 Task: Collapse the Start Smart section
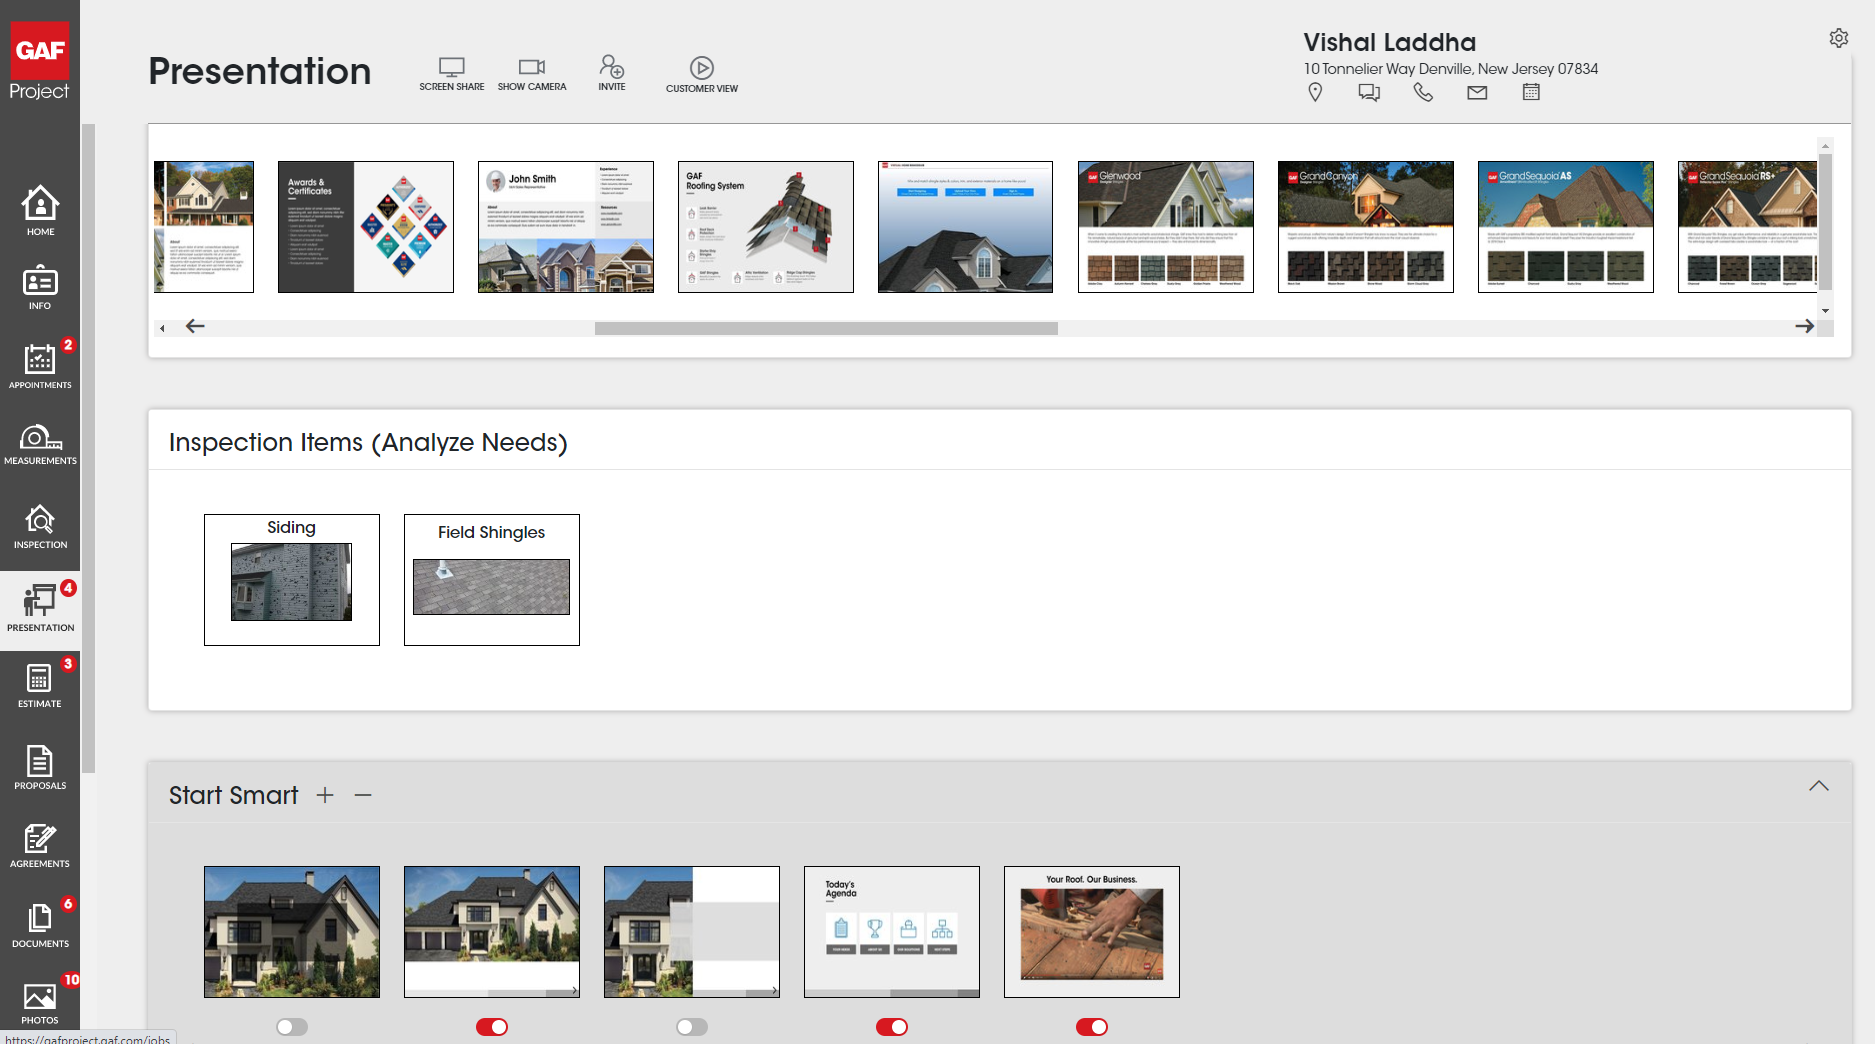[x=1819, y=786]
